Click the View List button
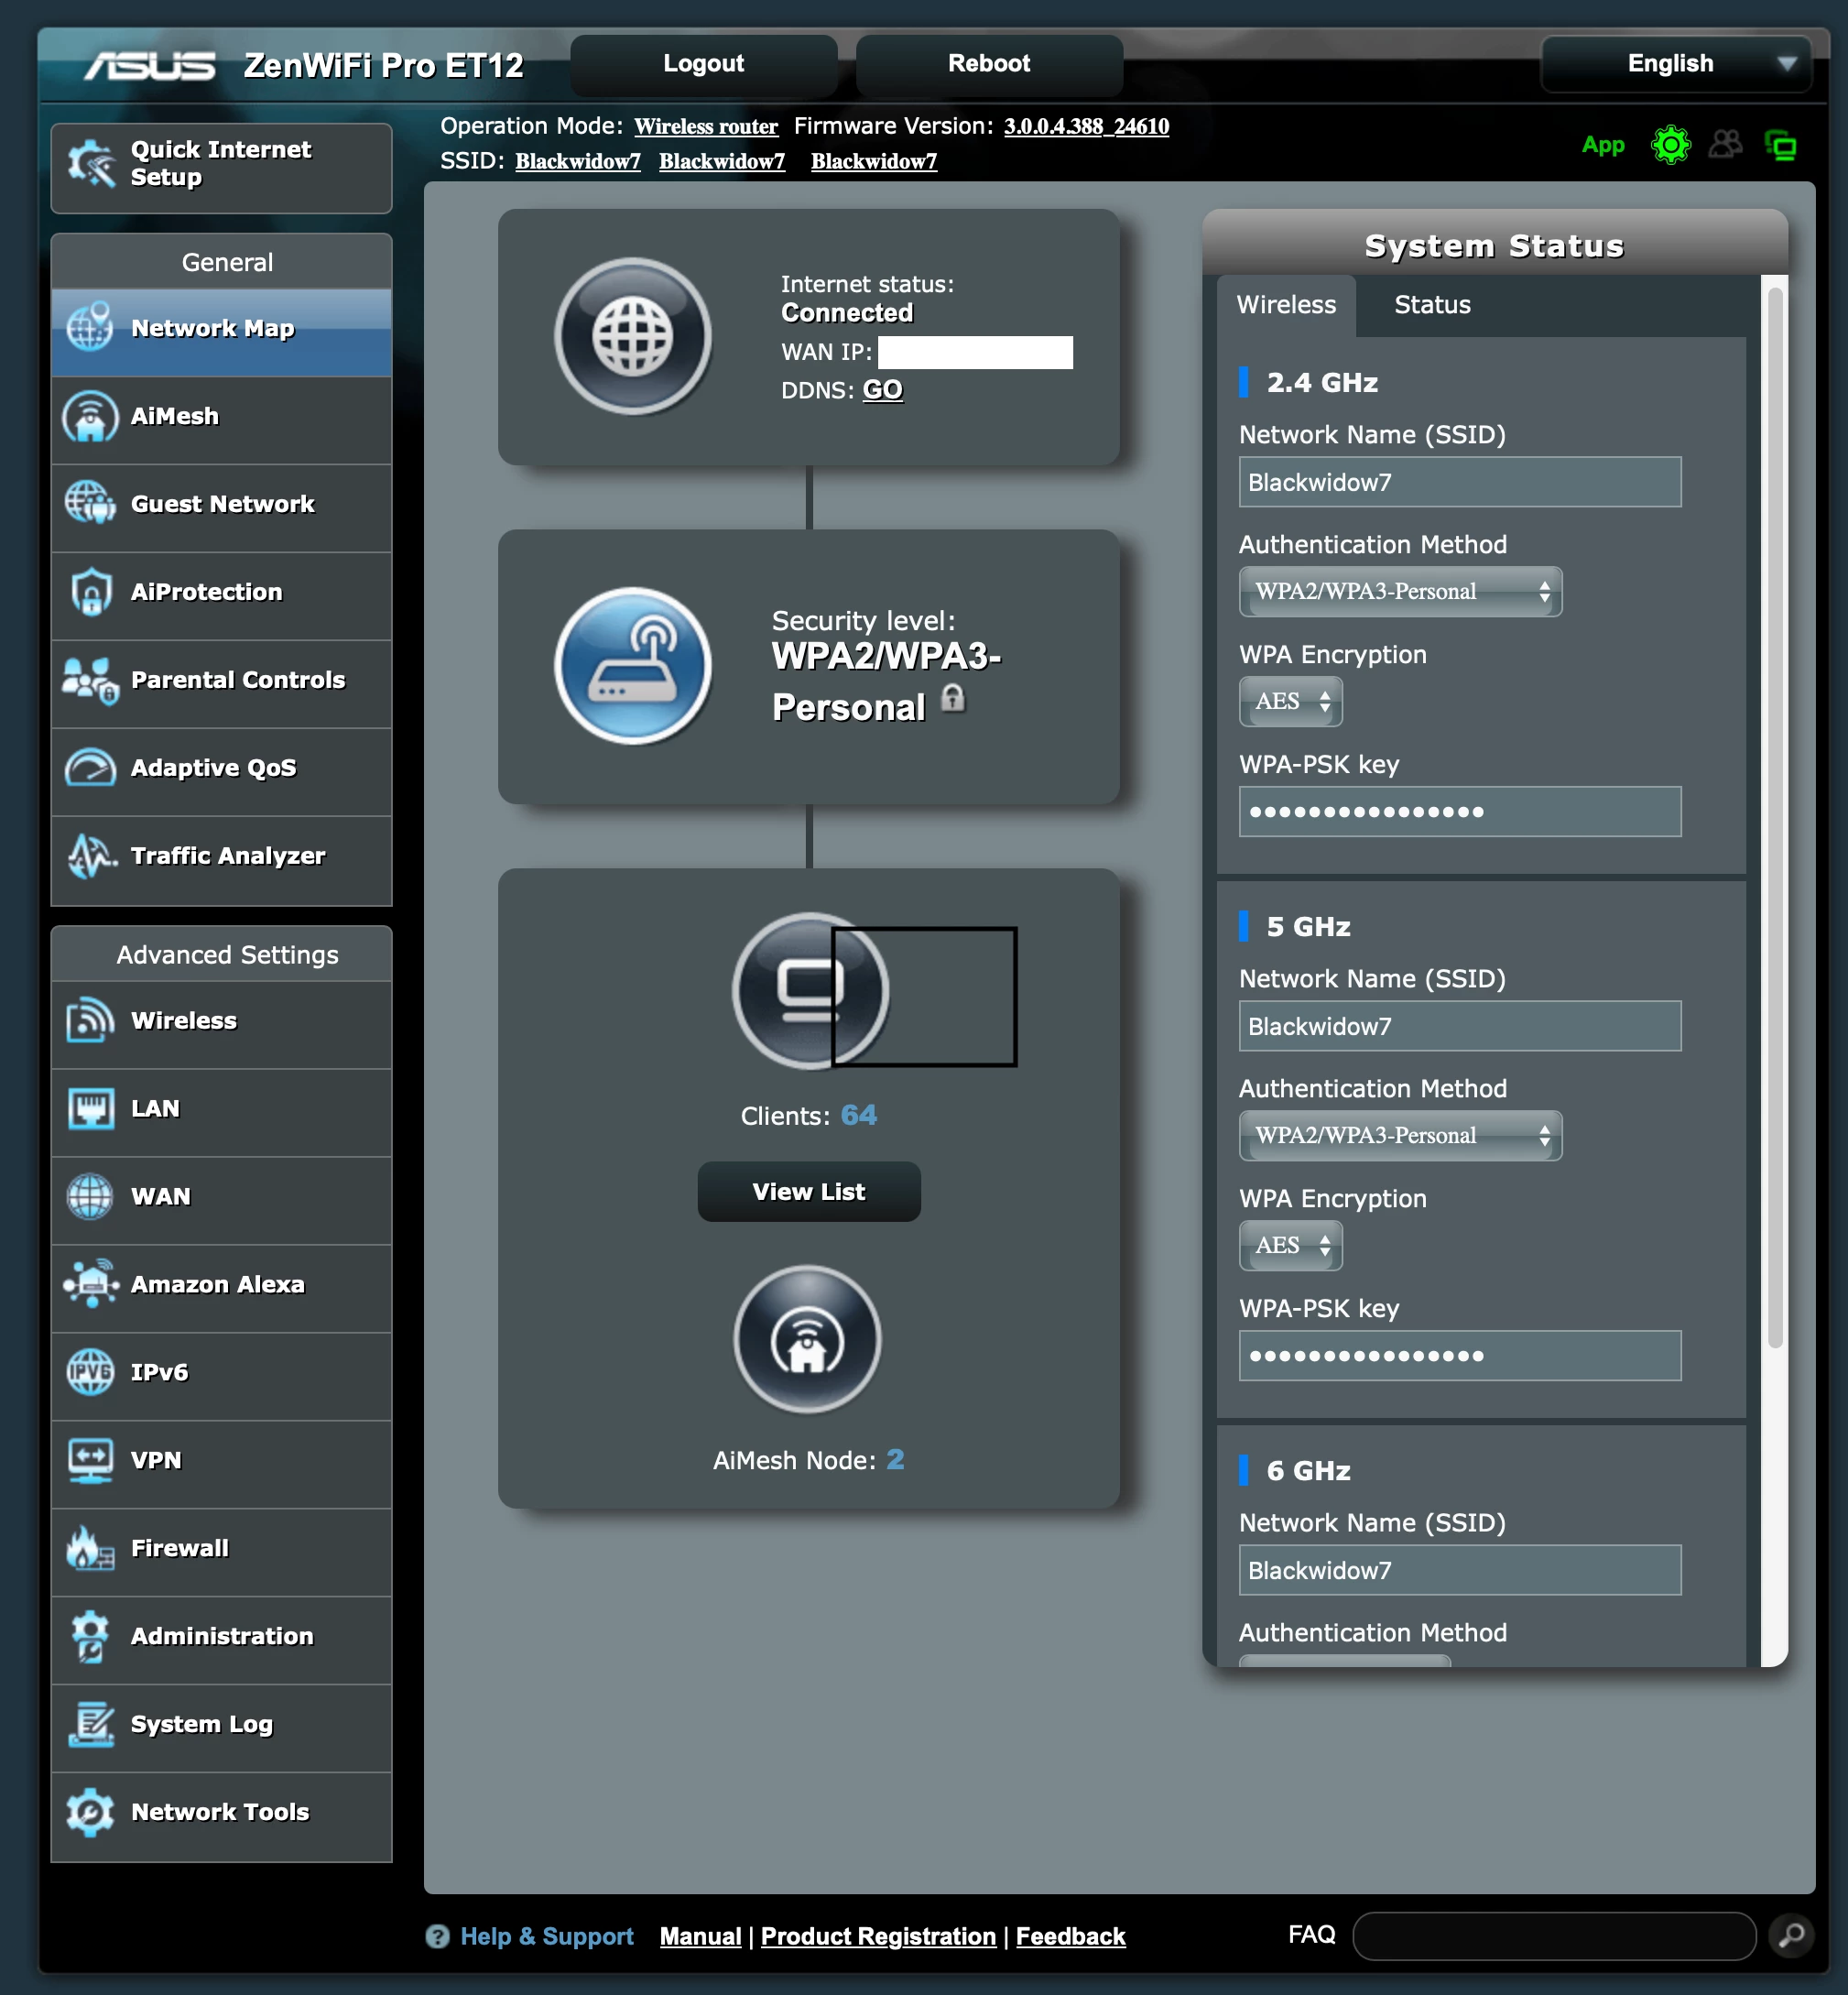The image size is (1848, 1995). 809,1191
